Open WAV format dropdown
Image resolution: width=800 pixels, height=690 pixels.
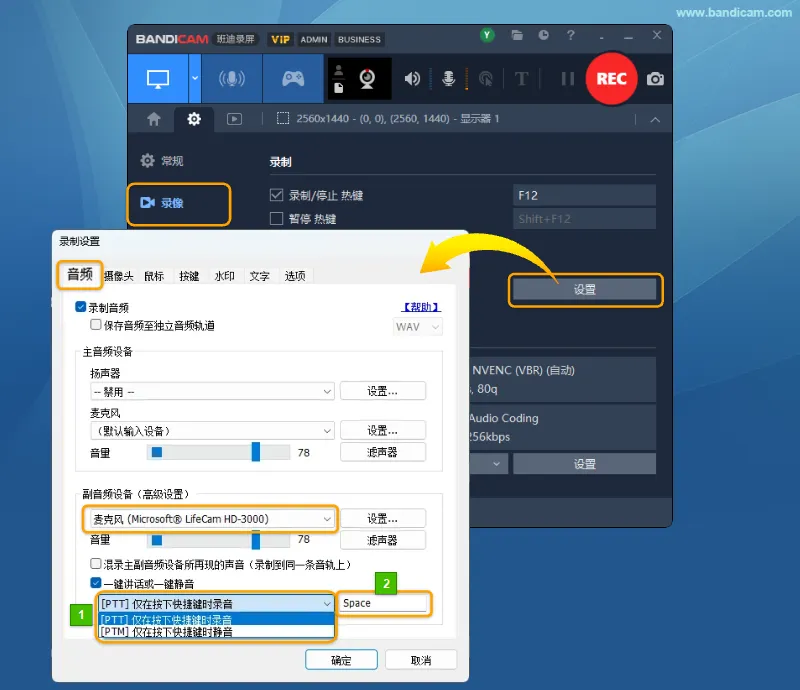pos(417,327)
